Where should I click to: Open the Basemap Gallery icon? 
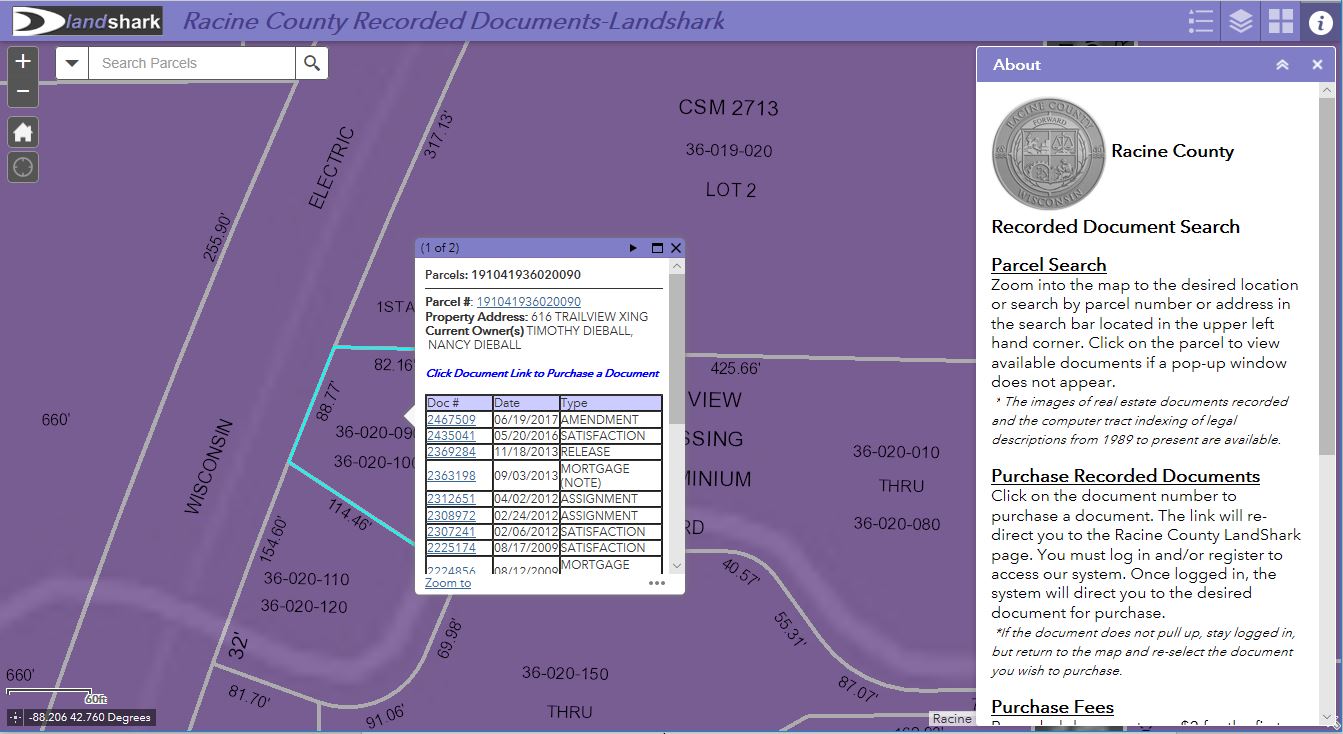tap(1279, 20)
